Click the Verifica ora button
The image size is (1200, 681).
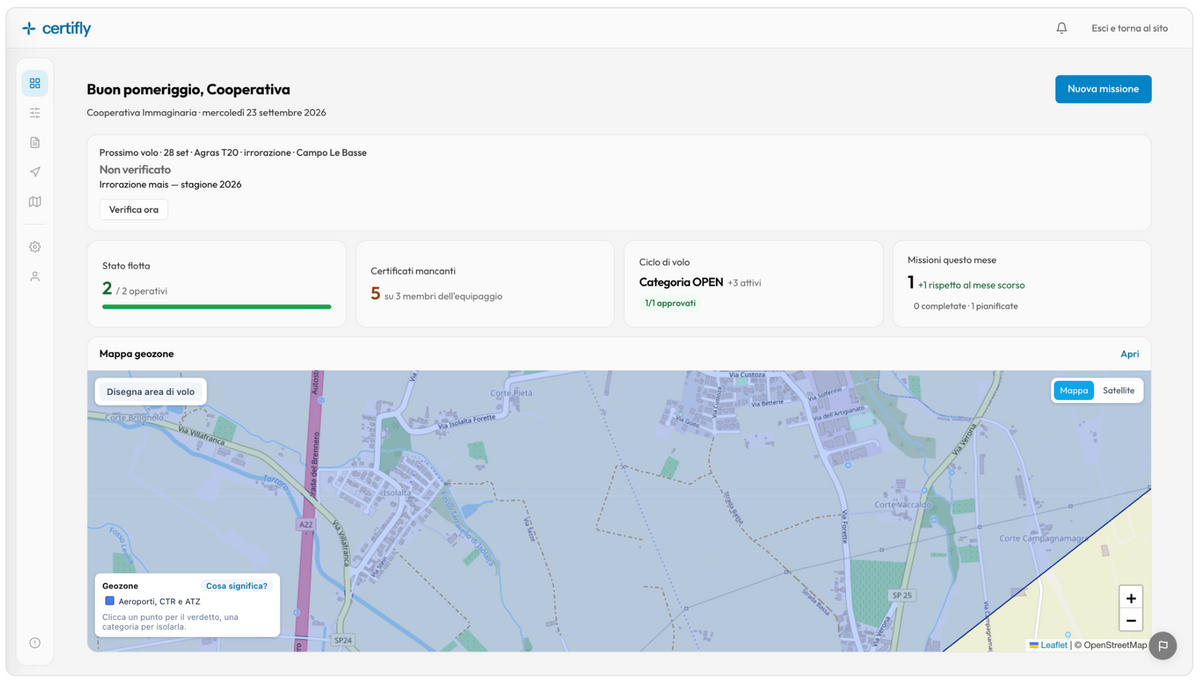click(x=134, y=210)
